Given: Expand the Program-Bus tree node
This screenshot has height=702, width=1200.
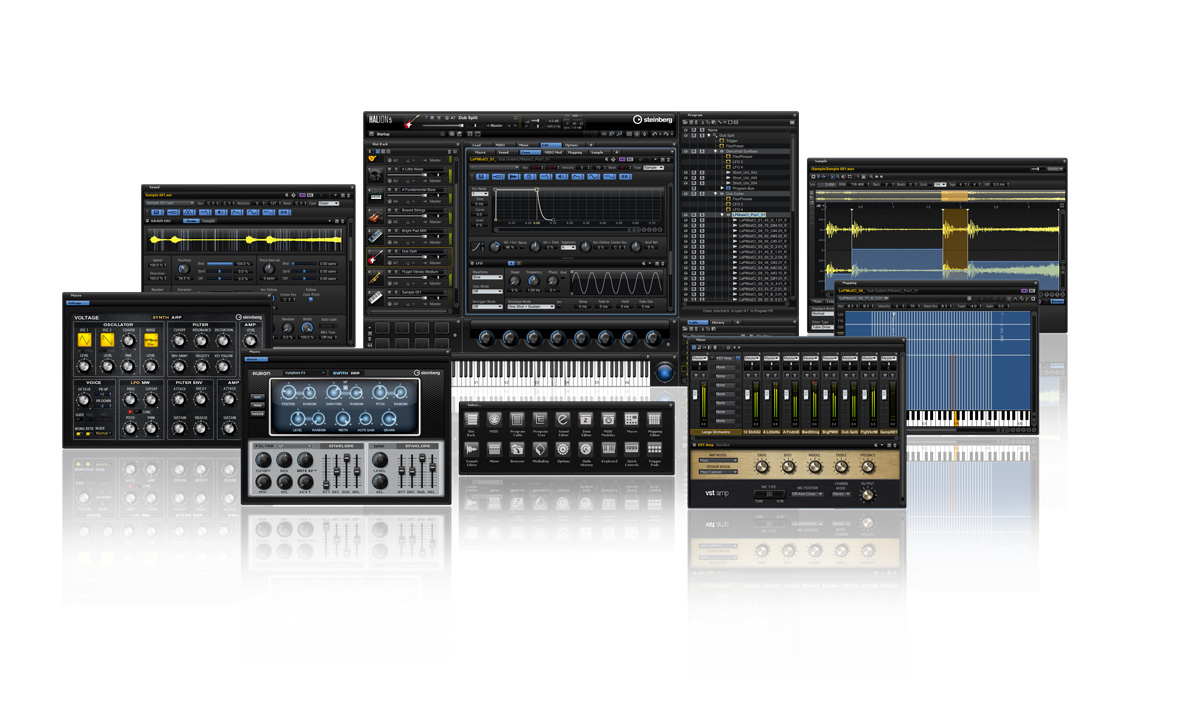Looking at the screenshot, I should [x=722, y=188].
